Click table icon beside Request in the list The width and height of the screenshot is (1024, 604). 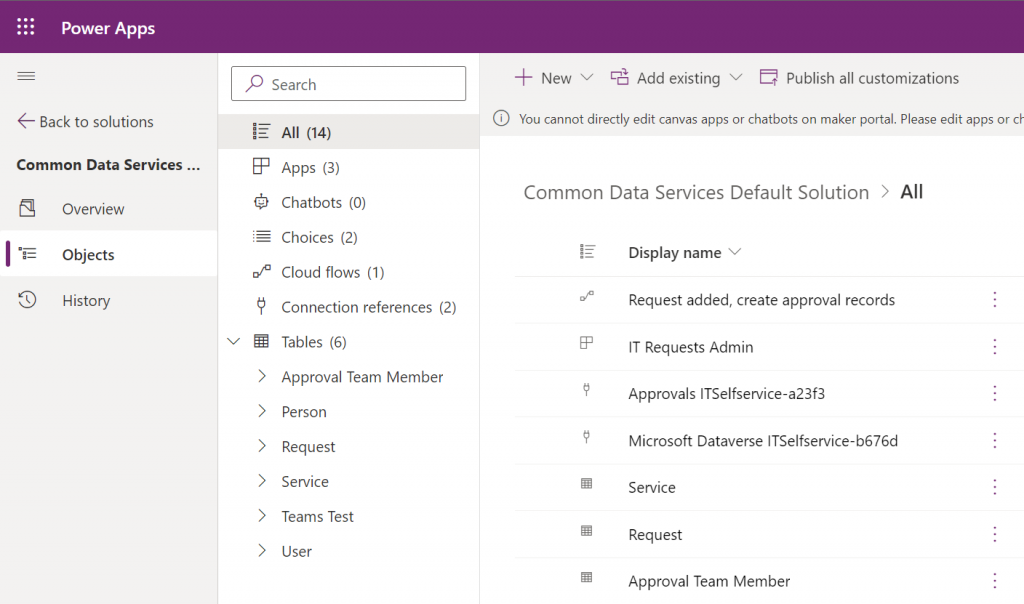(x=586, y=531)
